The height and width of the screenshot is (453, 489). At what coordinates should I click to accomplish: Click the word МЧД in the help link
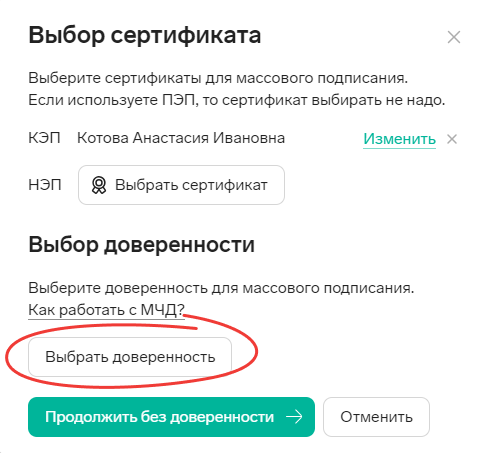158,310
